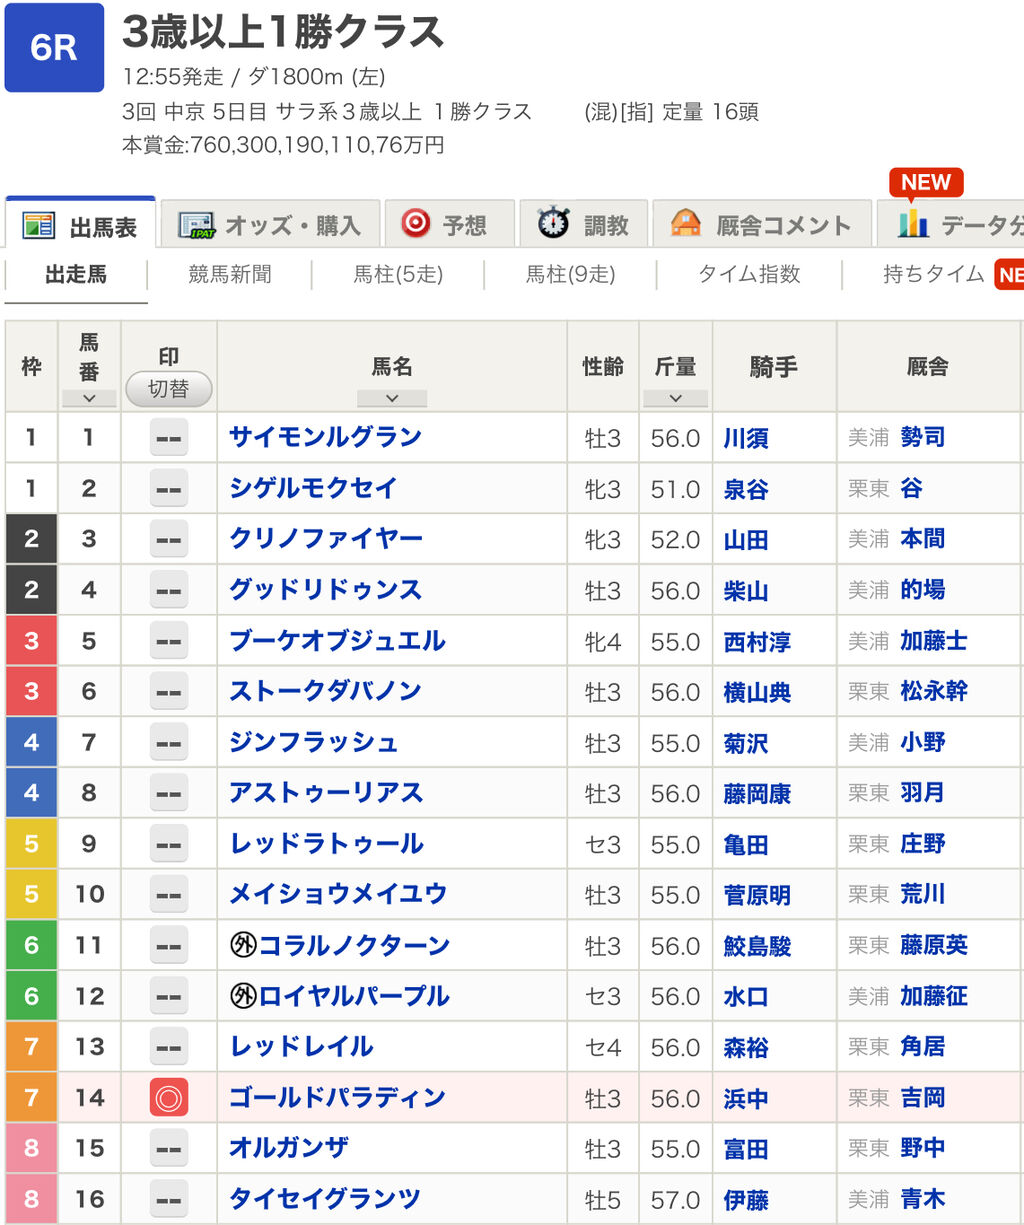Click the target icon on 予想 tab
The image size is (1024, 1225).
coord(415,223)
